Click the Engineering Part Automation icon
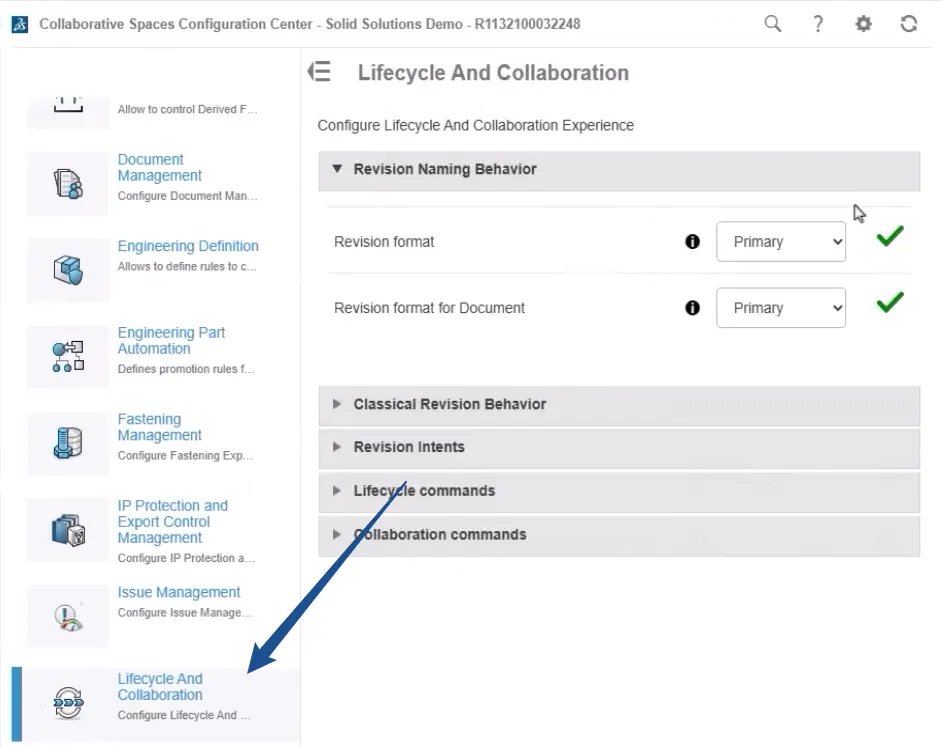Image resolution: width=943 pixels, height=747 pixels. click(x=68, y=356)
